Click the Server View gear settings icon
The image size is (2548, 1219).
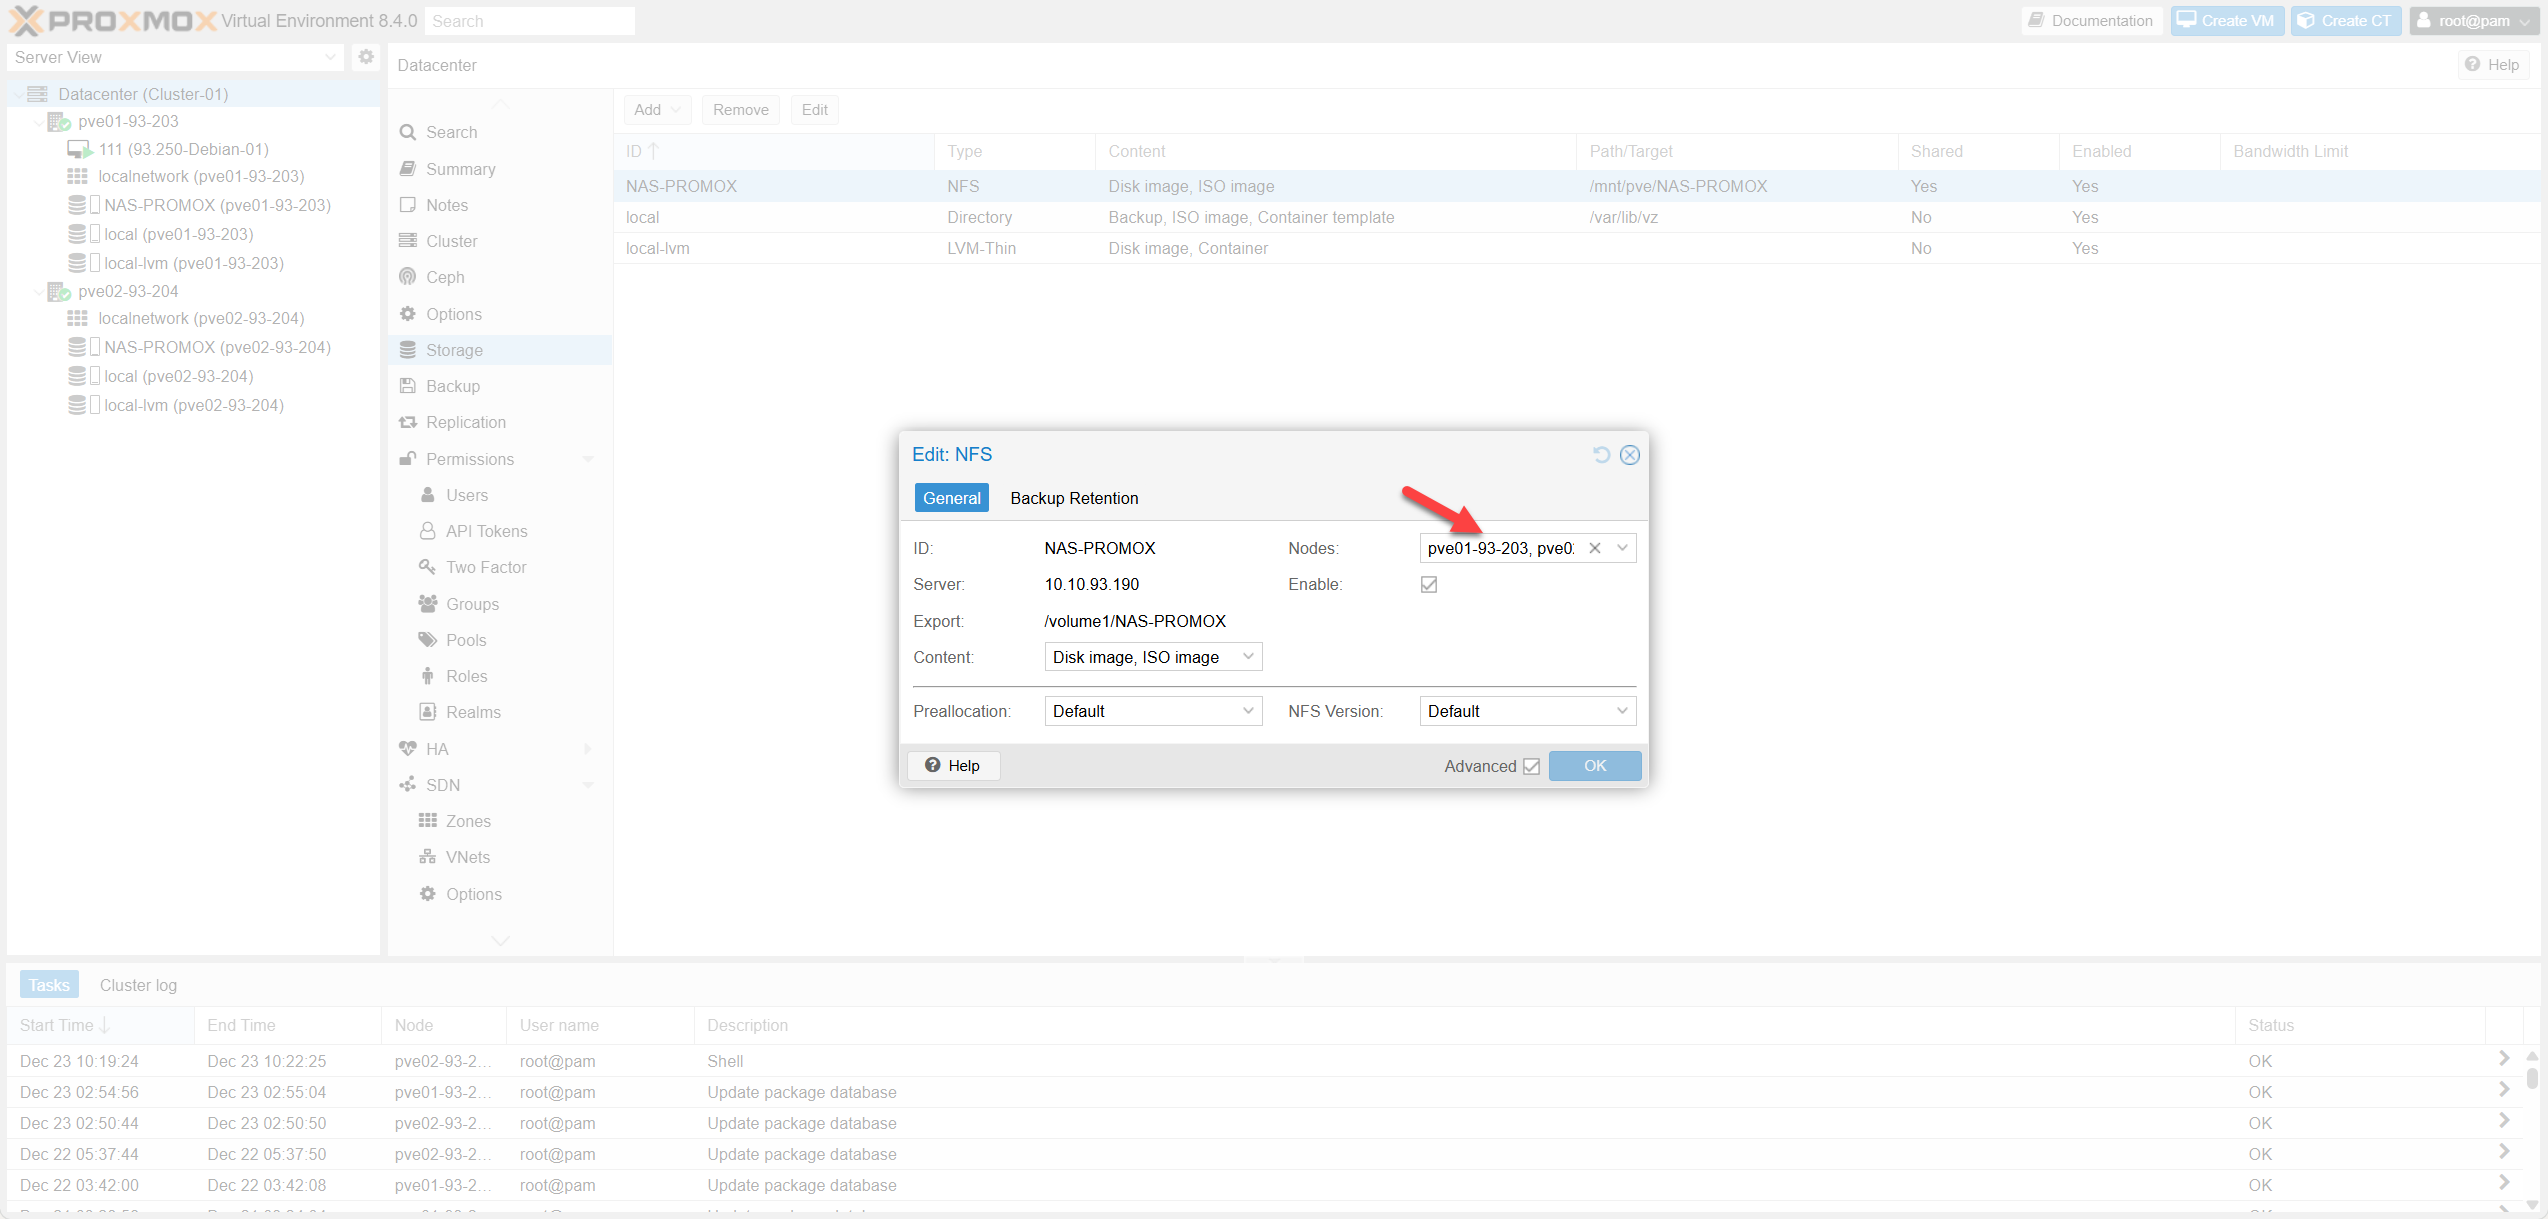coord(366,57)
